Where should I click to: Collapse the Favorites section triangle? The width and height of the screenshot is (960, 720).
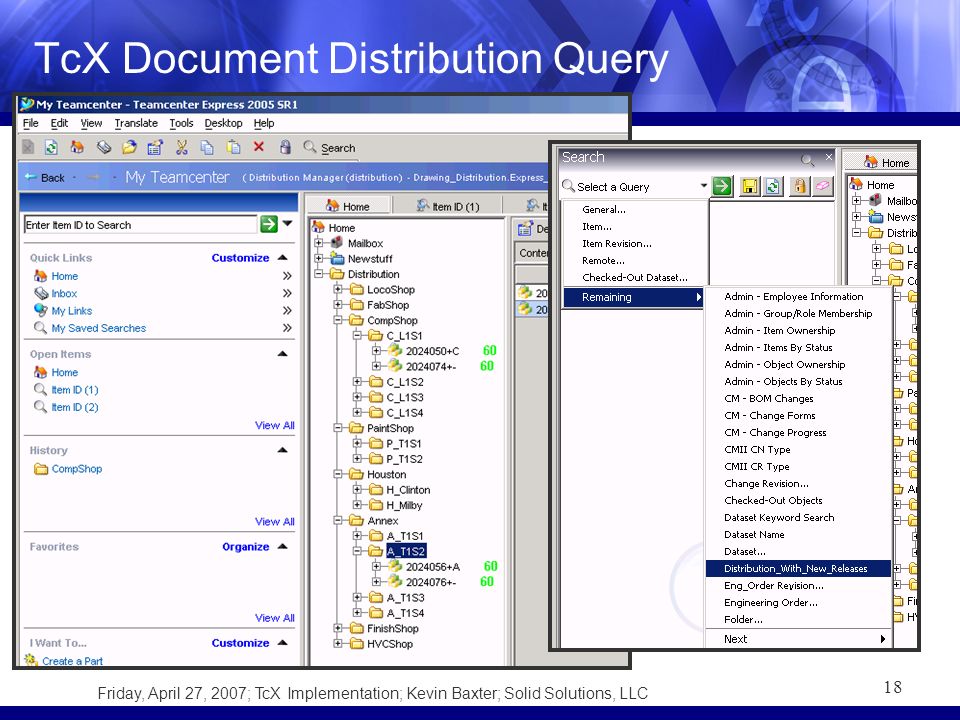coord(282,546)
